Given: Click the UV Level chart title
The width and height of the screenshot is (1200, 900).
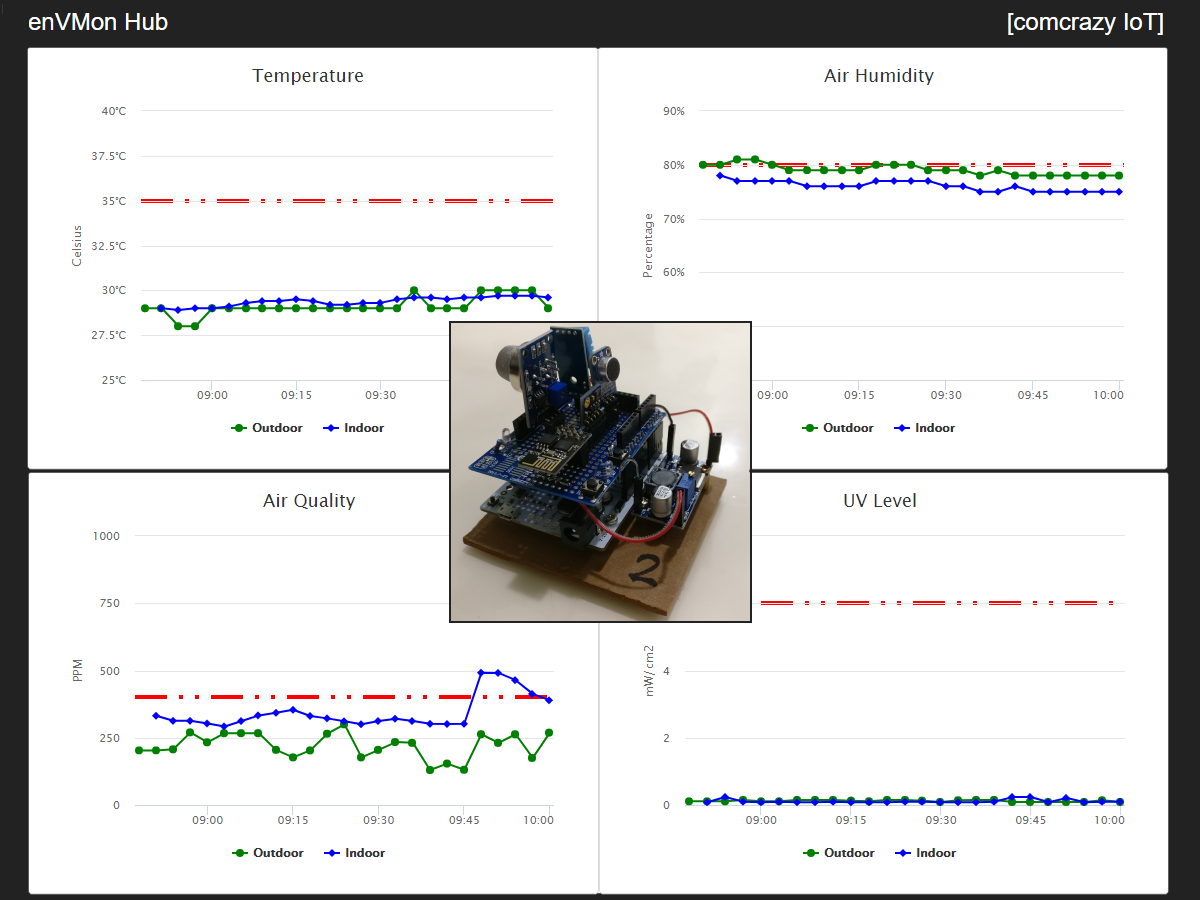Looking at the screenshot, I should (x=880, y=501).
